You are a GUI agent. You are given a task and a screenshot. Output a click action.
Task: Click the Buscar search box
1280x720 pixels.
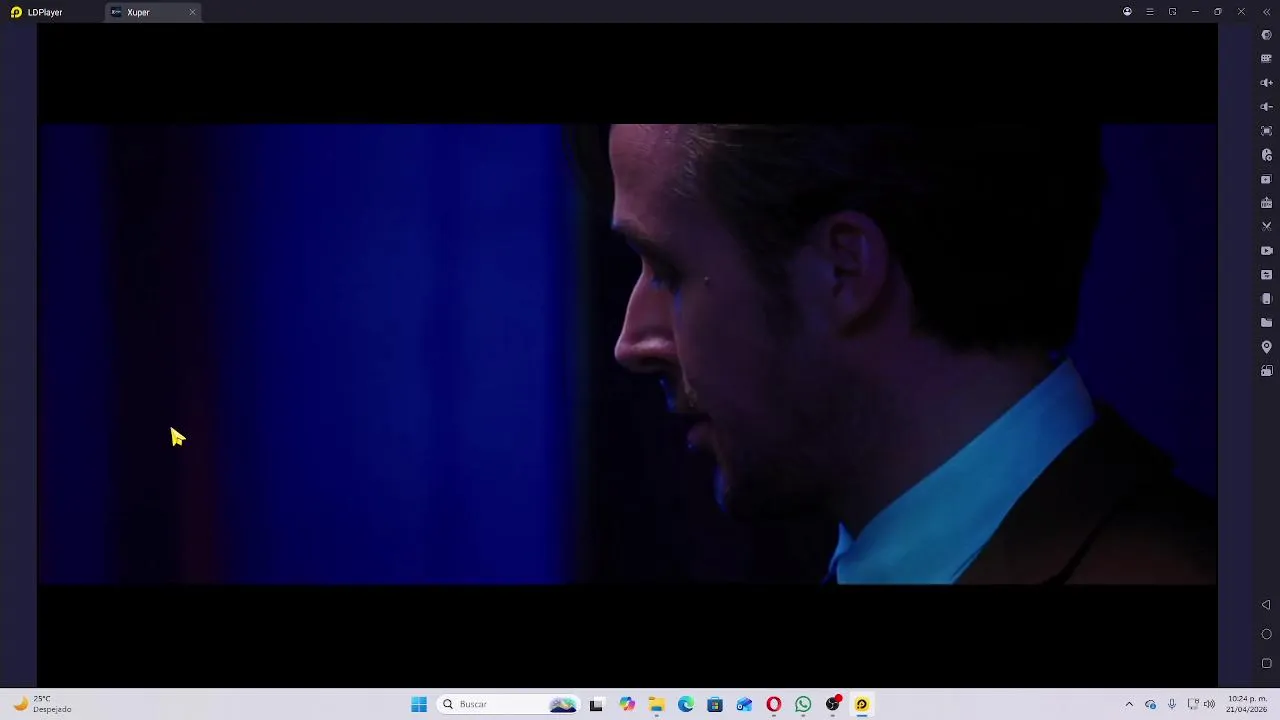(509, 704)
